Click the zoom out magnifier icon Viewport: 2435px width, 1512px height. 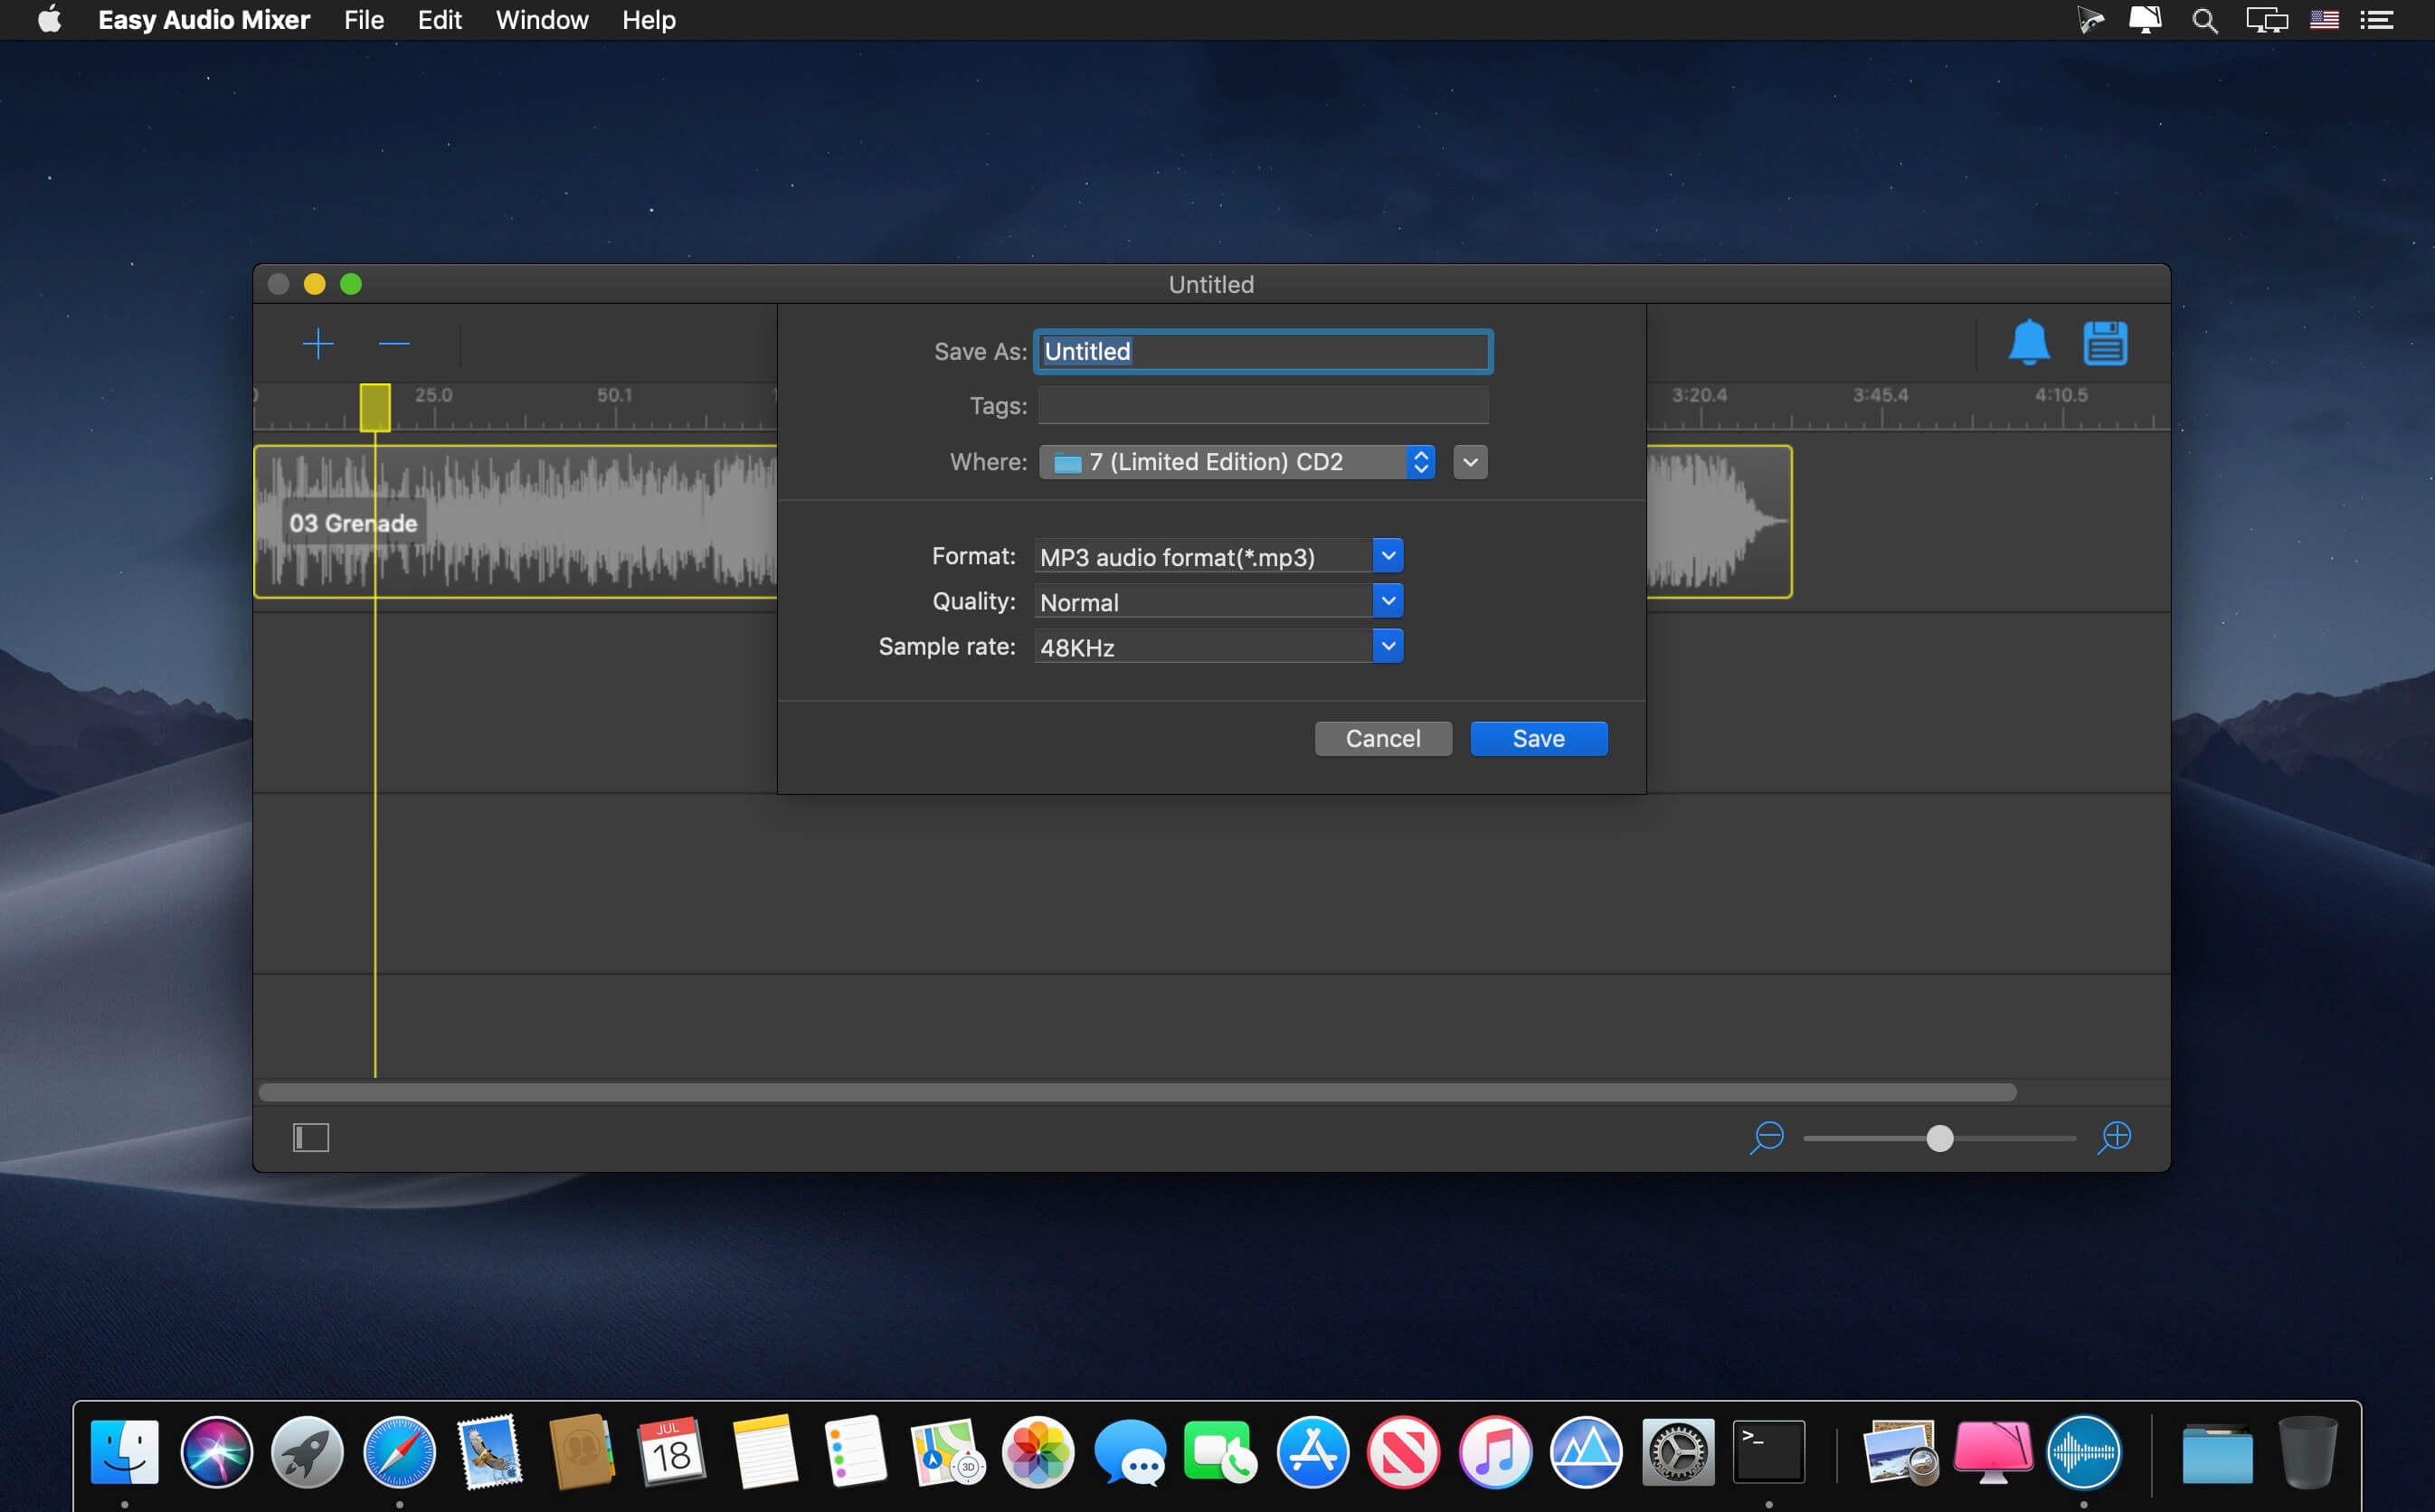tap(1767, 1138)
